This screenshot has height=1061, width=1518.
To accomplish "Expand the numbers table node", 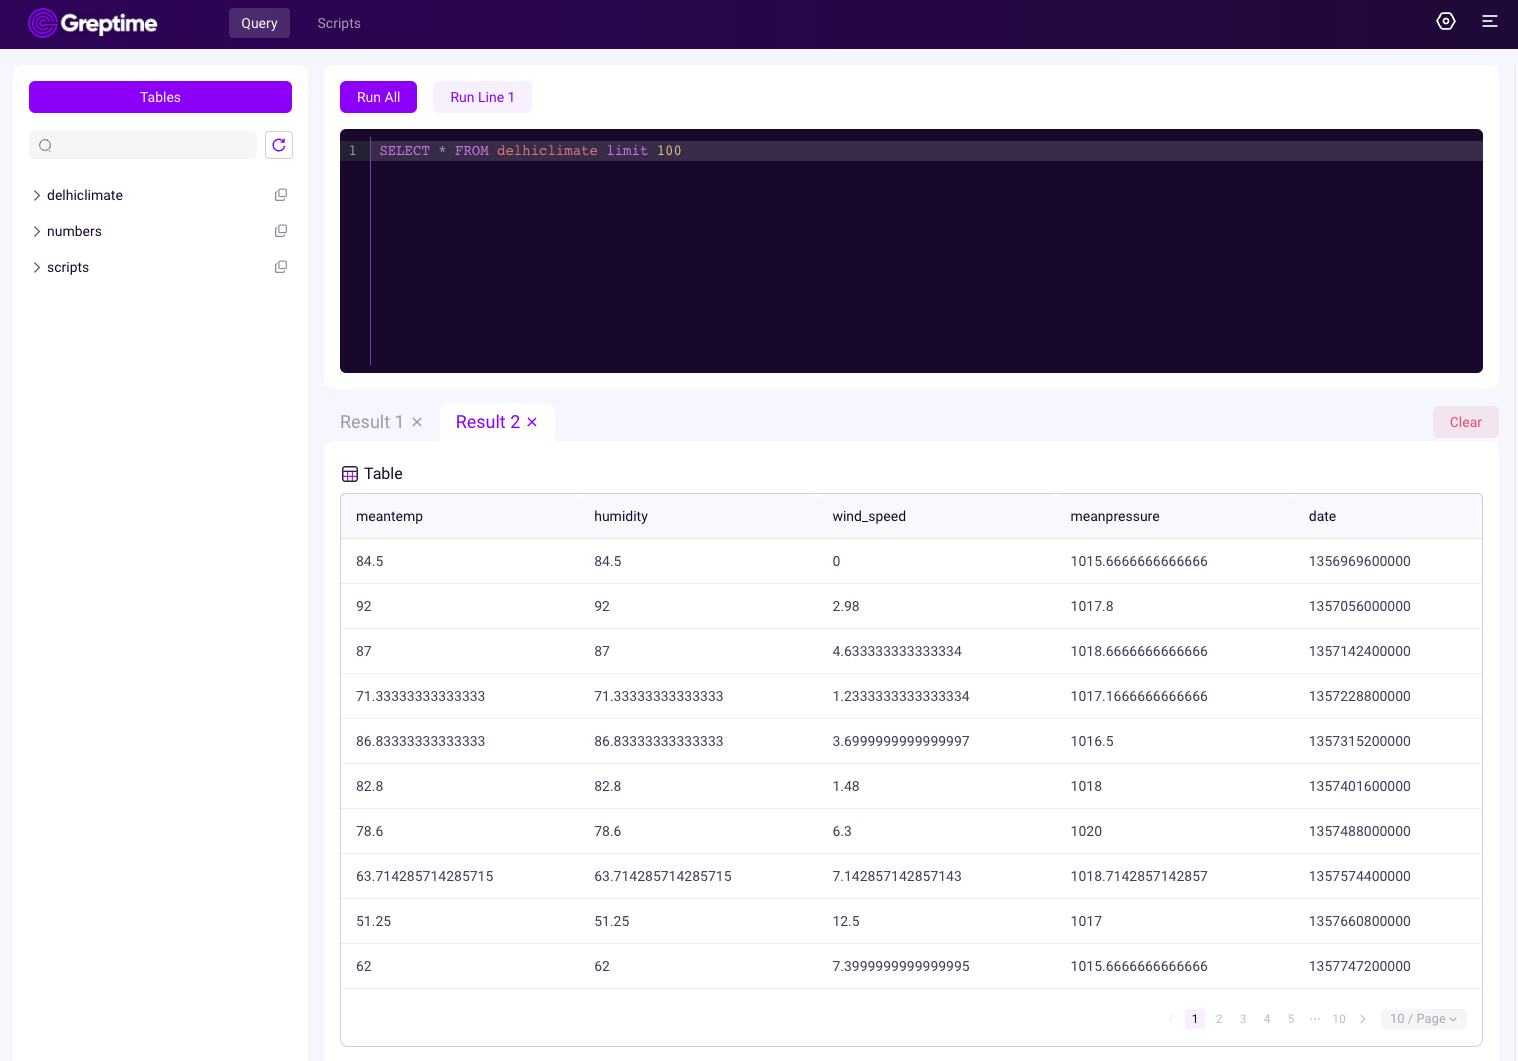I will click(x=37, y=231).
